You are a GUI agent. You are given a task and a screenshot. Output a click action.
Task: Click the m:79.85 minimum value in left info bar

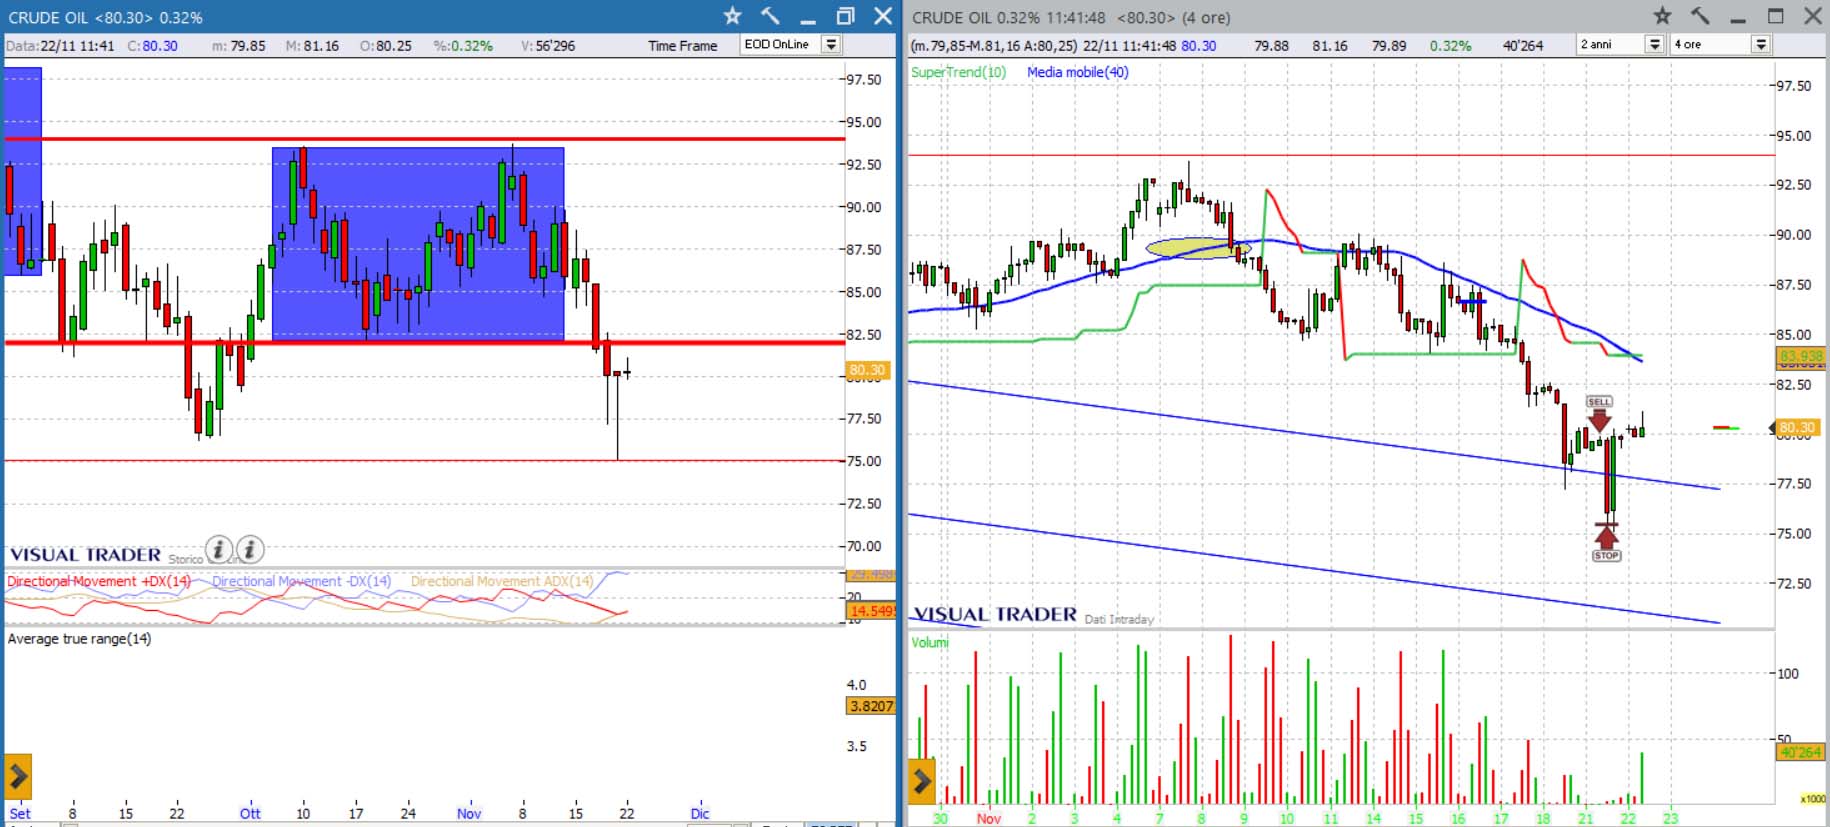coord(239,46)
